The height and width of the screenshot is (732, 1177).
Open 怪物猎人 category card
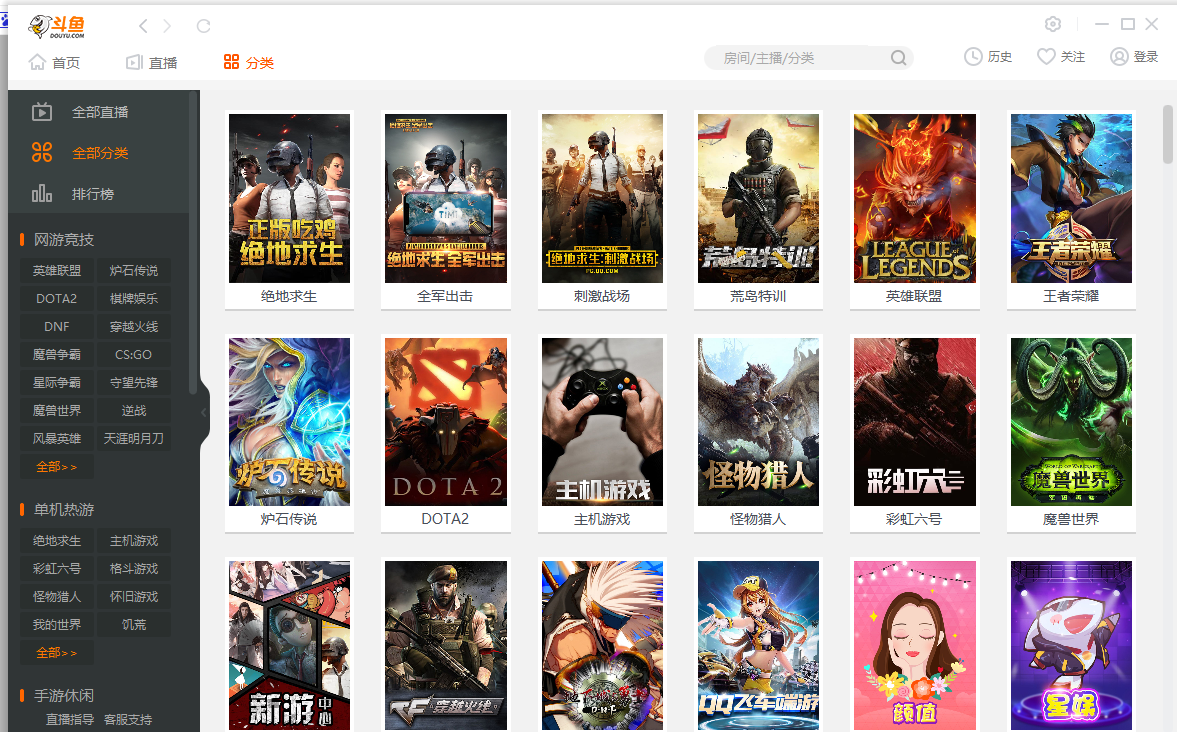tap(758, 433)
